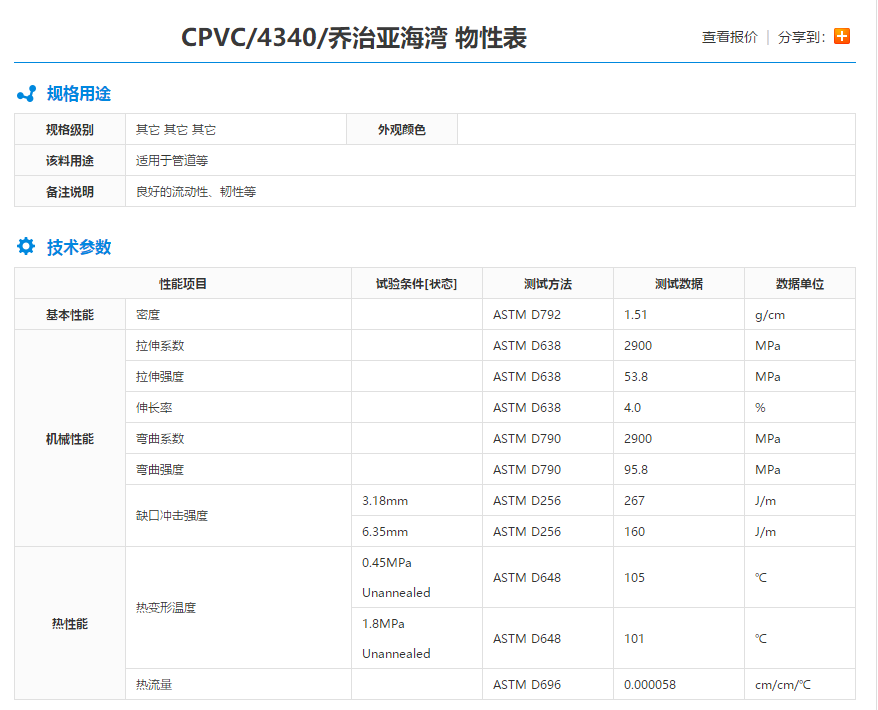Click the blue share icon after 分享到
The image size is (878, 710).
pos(842,34)
